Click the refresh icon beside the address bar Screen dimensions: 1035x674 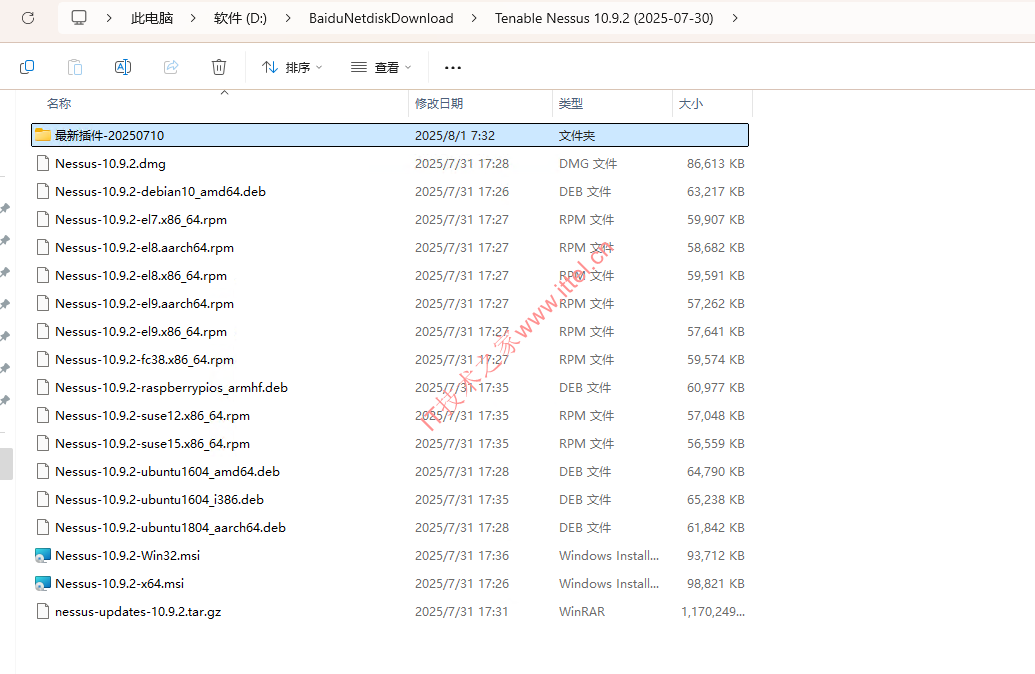coord(28,18)
